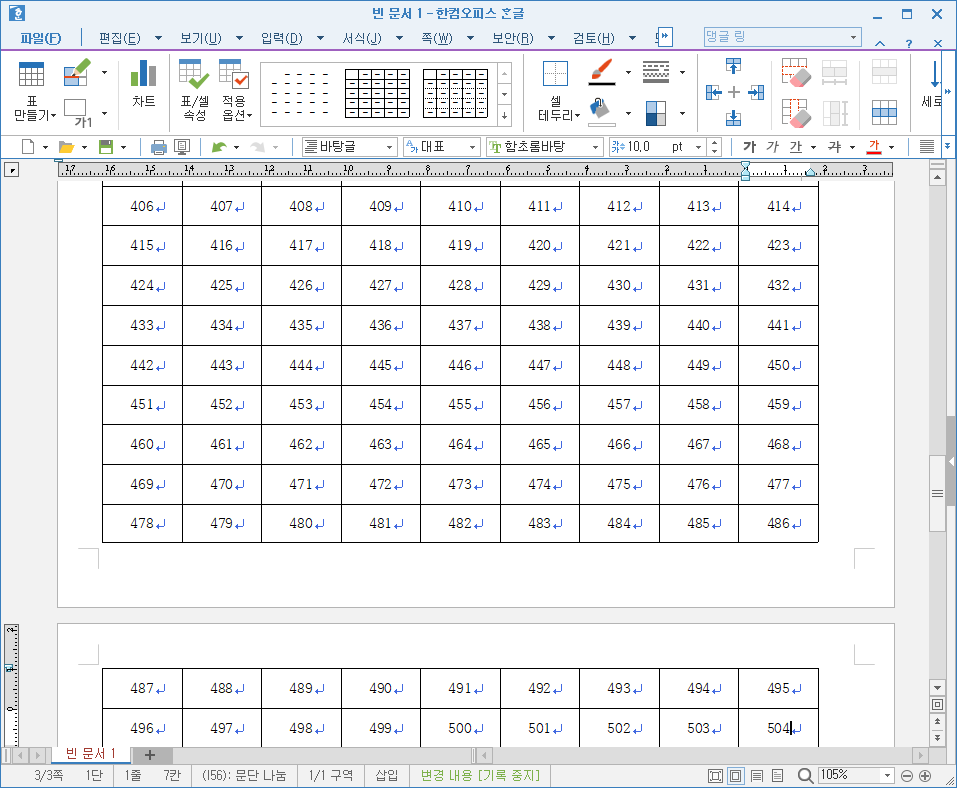Toggle strikethrough 가 formatting

[834, 146]
